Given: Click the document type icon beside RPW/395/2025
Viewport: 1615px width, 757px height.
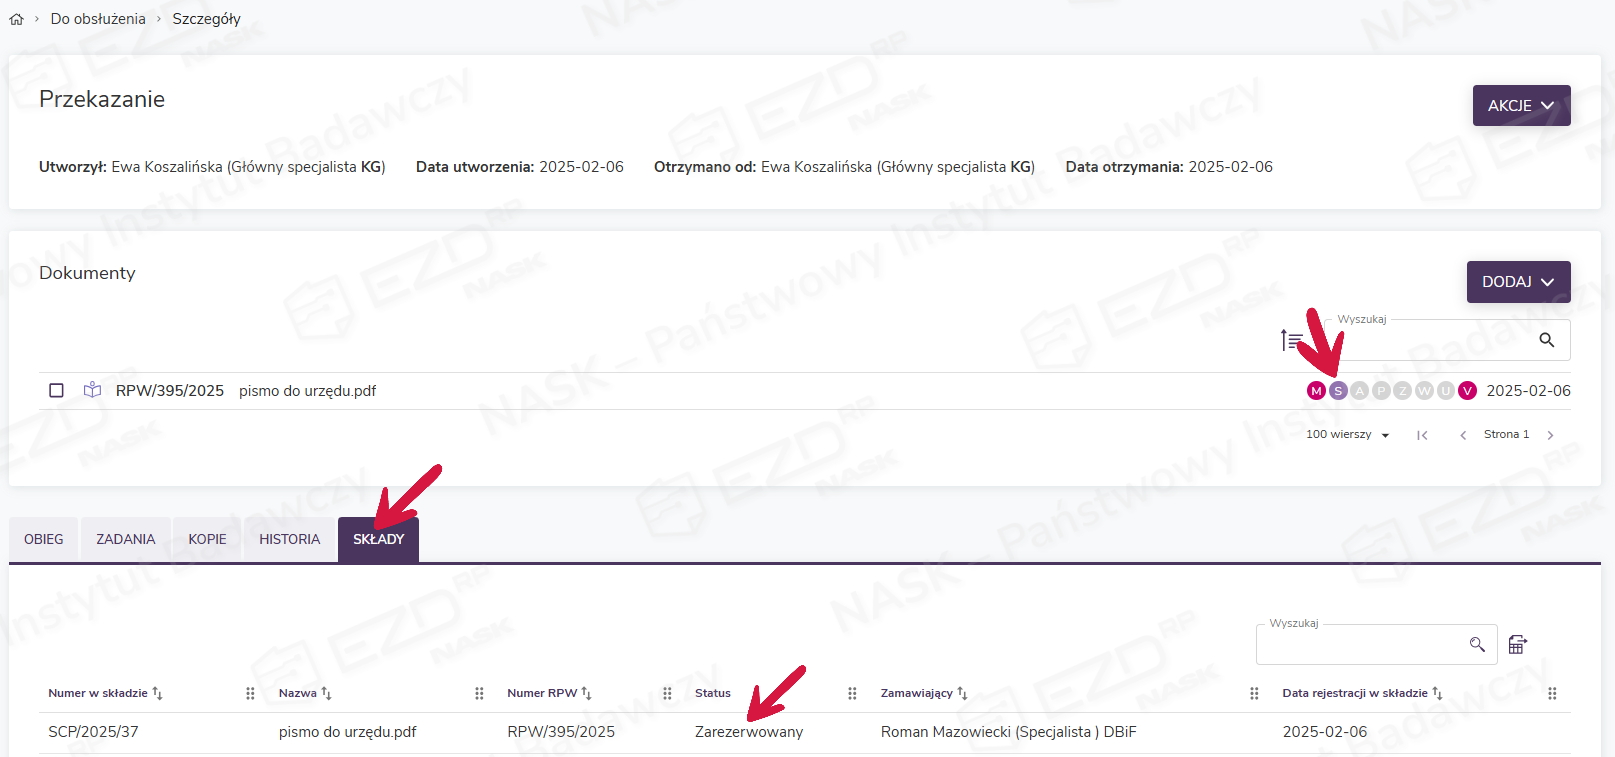Looking at the screenshot, I should 92,390.
